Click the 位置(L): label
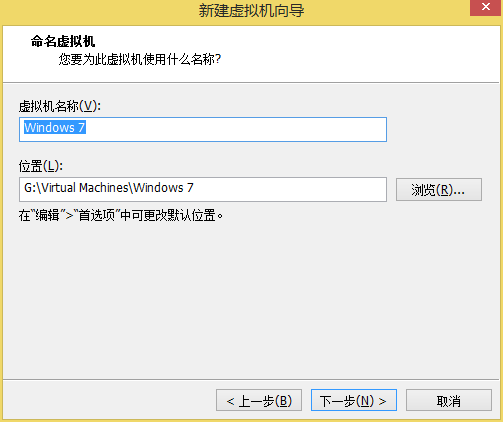503x422 pixels. 41,166
